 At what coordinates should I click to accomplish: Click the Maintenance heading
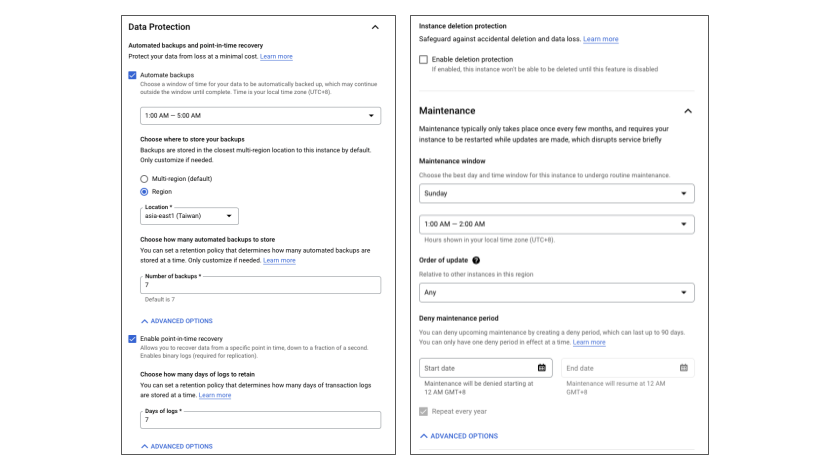point(447,111)
